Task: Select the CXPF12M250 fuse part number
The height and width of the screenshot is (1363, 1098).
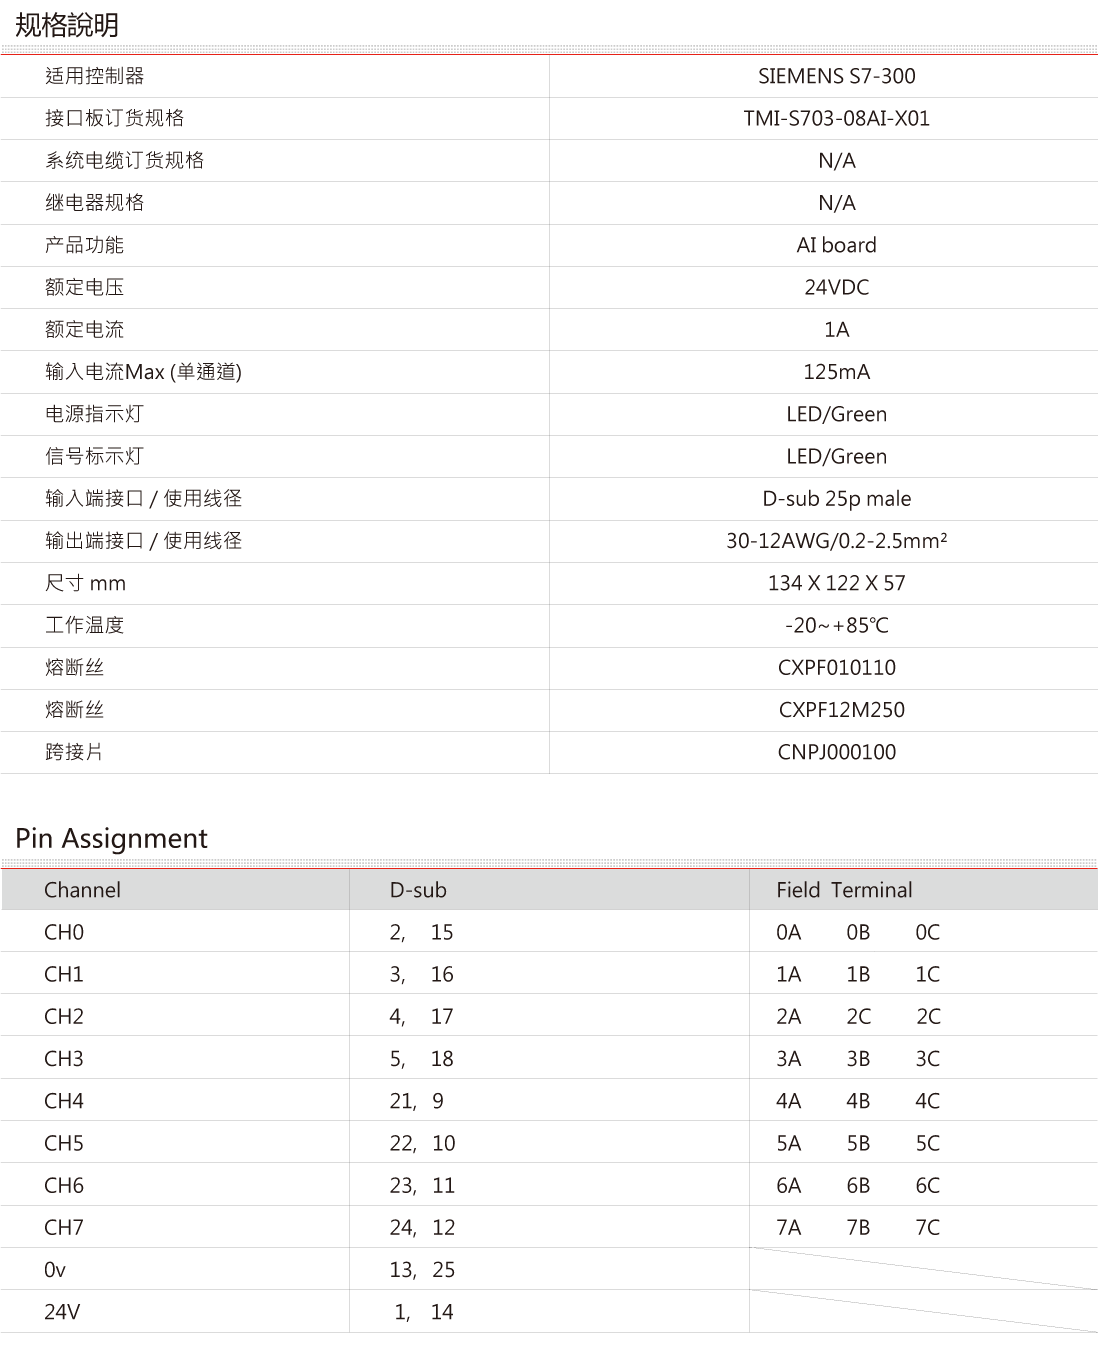Action: [x=841, y=710]
